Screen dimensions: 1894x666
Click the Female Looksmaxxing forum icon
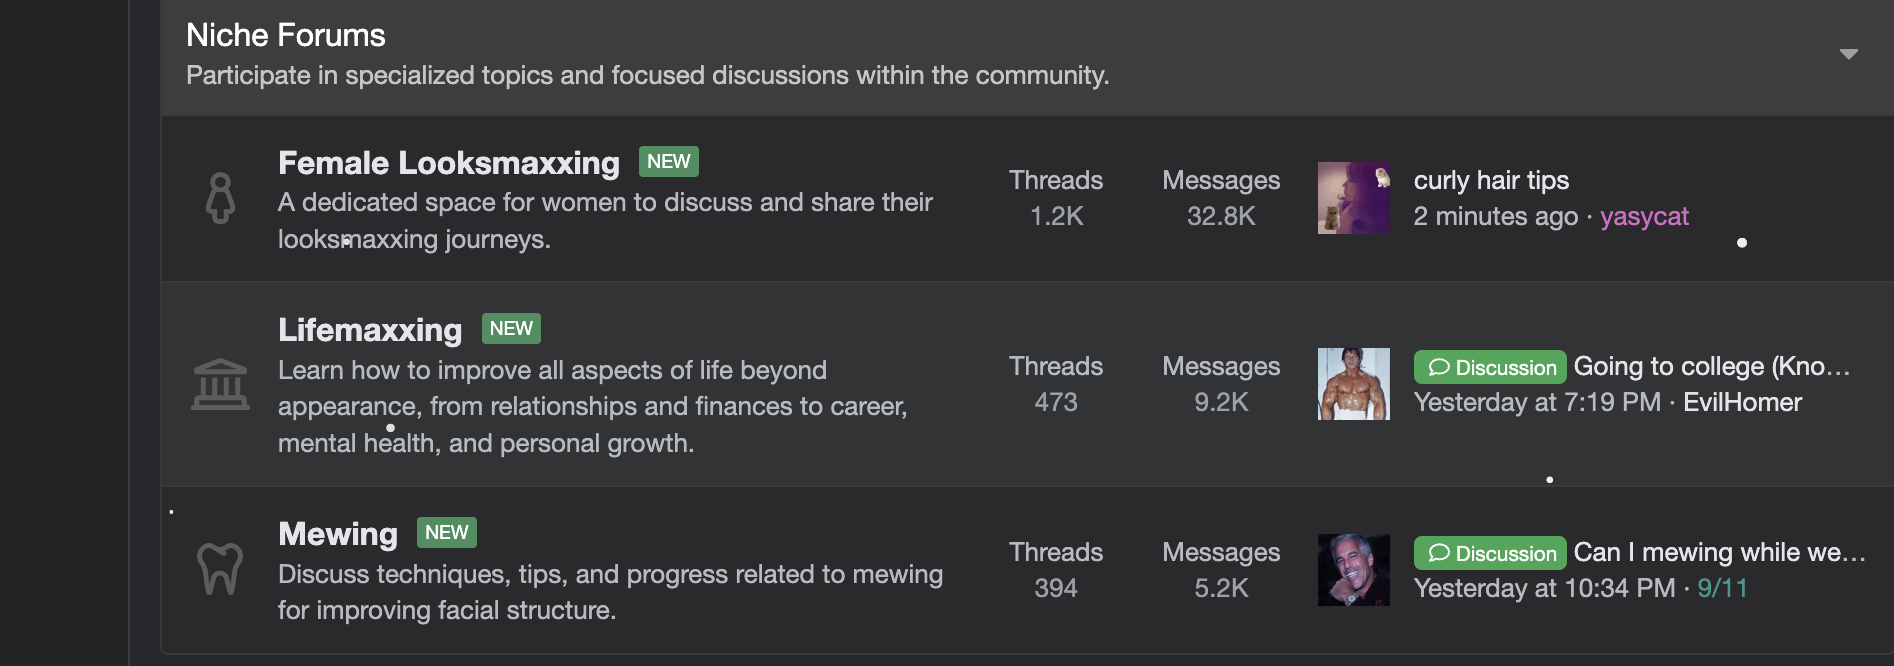tap(220, 198)
